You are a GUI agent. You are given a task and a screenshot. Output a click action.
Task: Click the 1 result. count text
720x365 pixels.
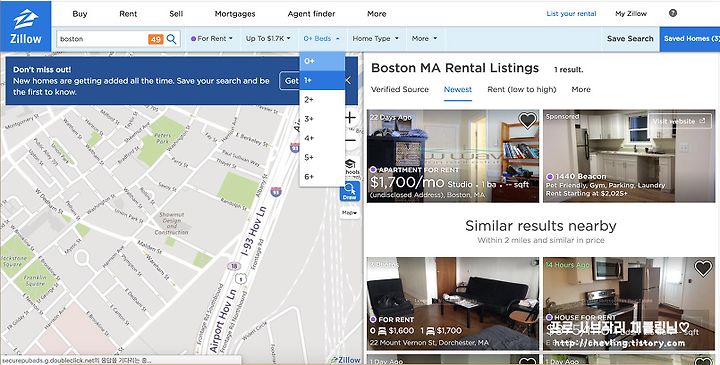click(568, 70)
